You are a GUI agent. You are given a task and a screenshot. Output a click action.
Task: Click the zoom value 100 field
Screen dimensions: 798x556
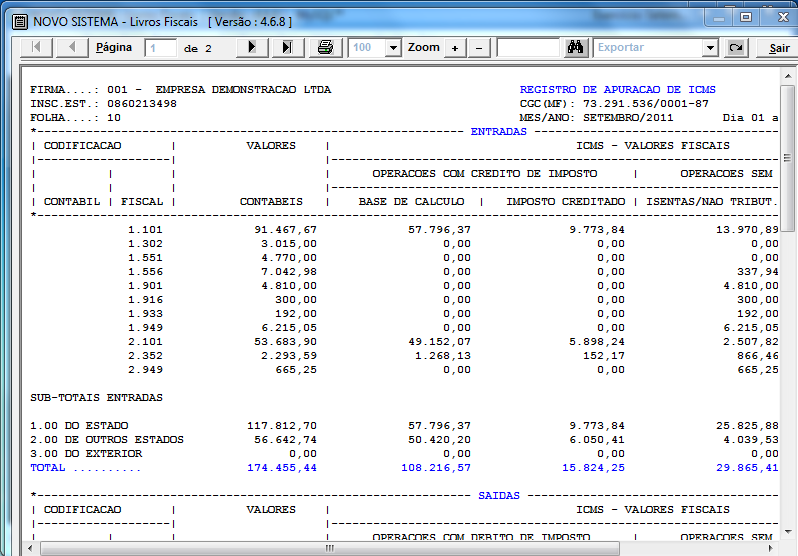(367, 48)
